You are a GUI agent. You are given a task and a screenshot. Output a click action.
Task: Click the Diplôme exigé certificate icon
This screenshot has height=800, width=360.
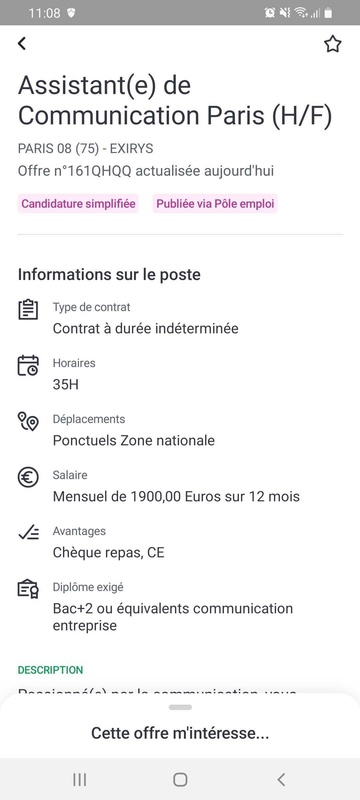pos(28,589)
